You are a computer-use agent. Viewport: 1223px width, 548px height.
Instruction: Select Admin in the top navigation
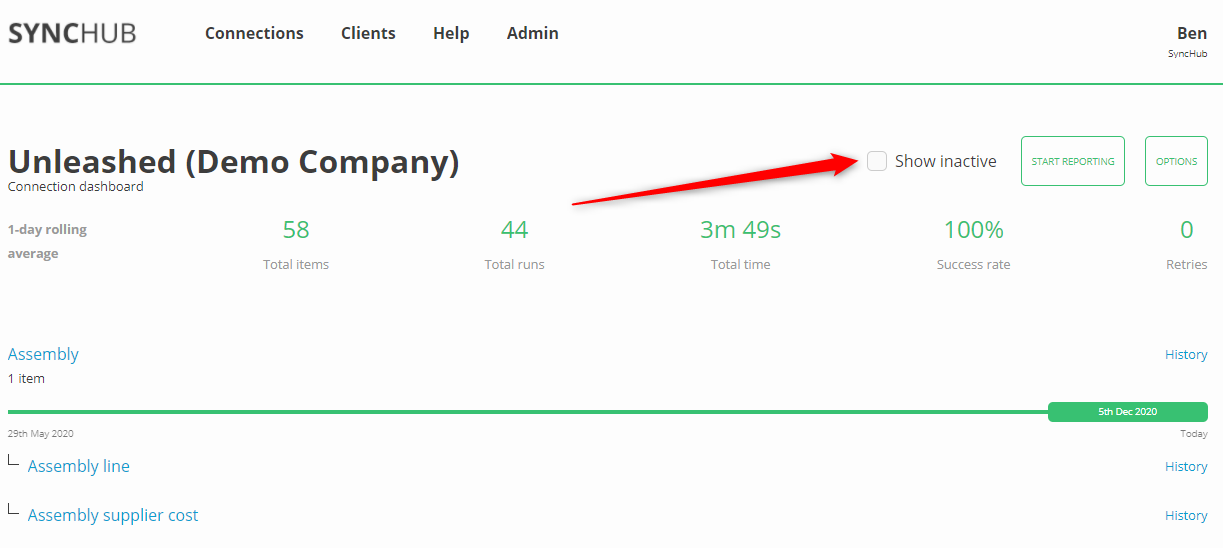[532, 33]
